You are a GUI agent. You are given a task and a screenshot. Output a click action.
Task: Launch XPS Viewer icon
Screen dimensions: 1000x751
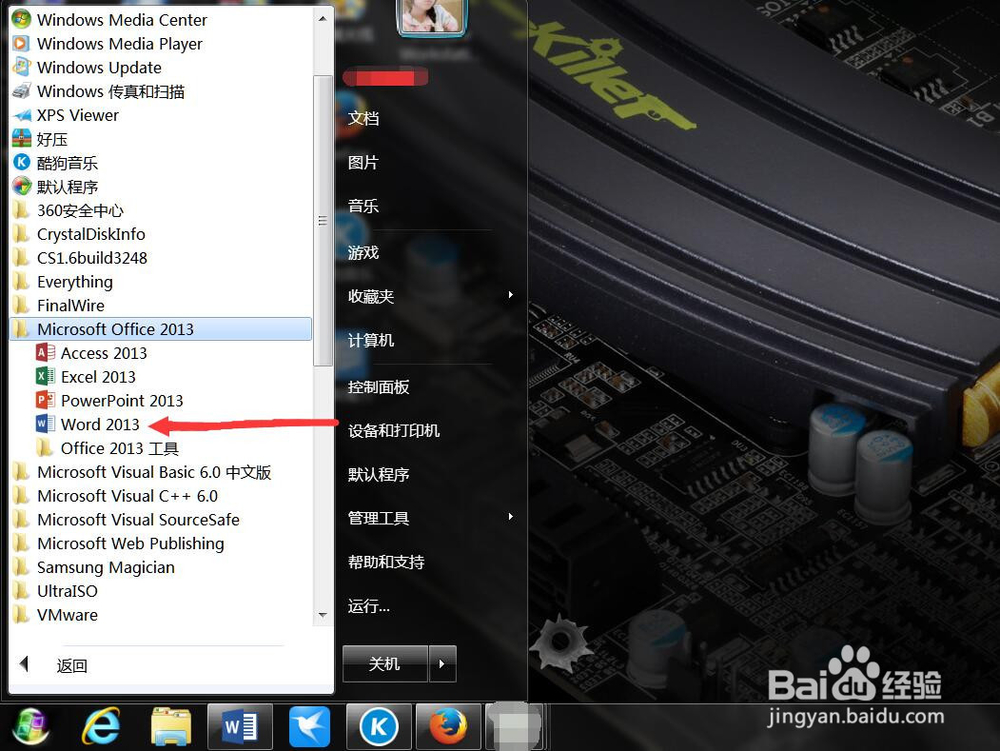coord(21,115)
